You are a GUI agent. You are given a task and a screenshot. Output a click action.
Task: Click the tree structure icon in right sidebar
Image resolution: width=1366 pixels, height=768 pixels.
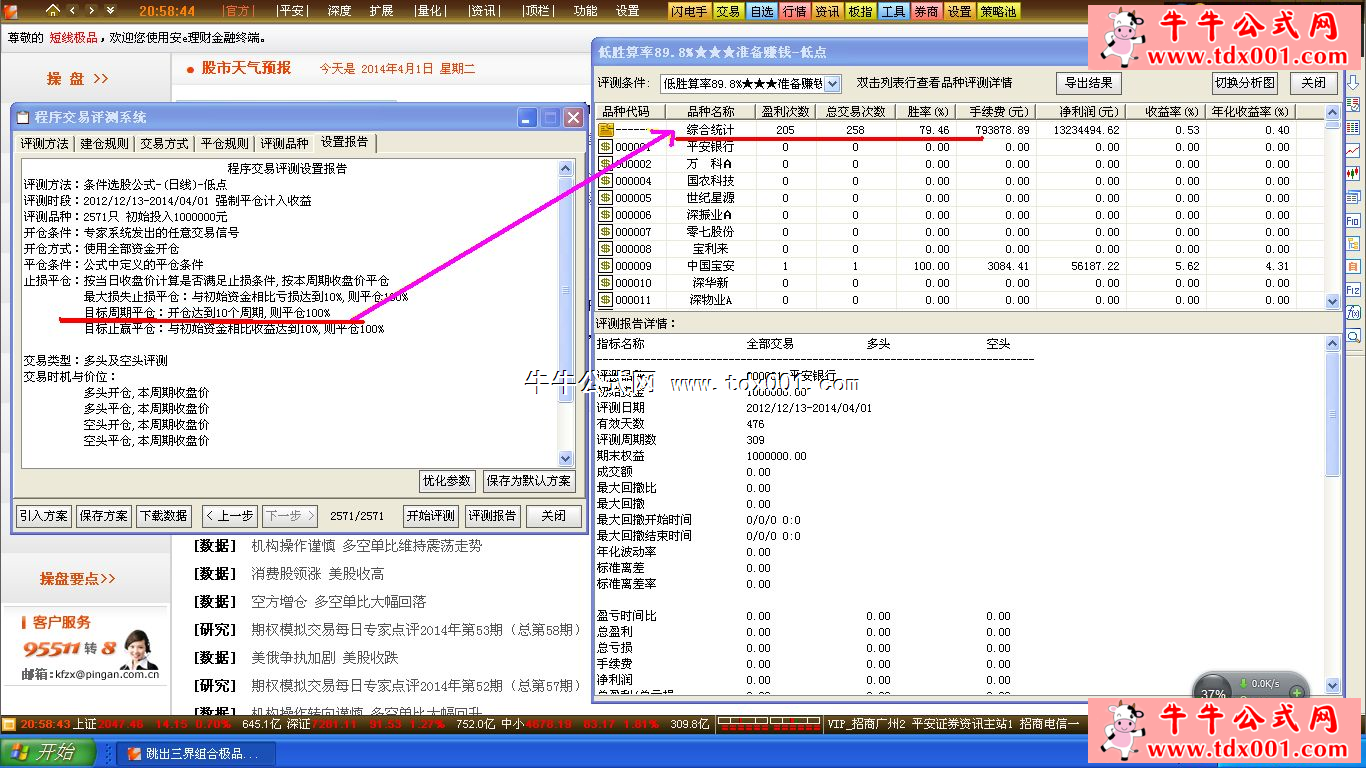pyautogui.click(x=1353, y=243)
